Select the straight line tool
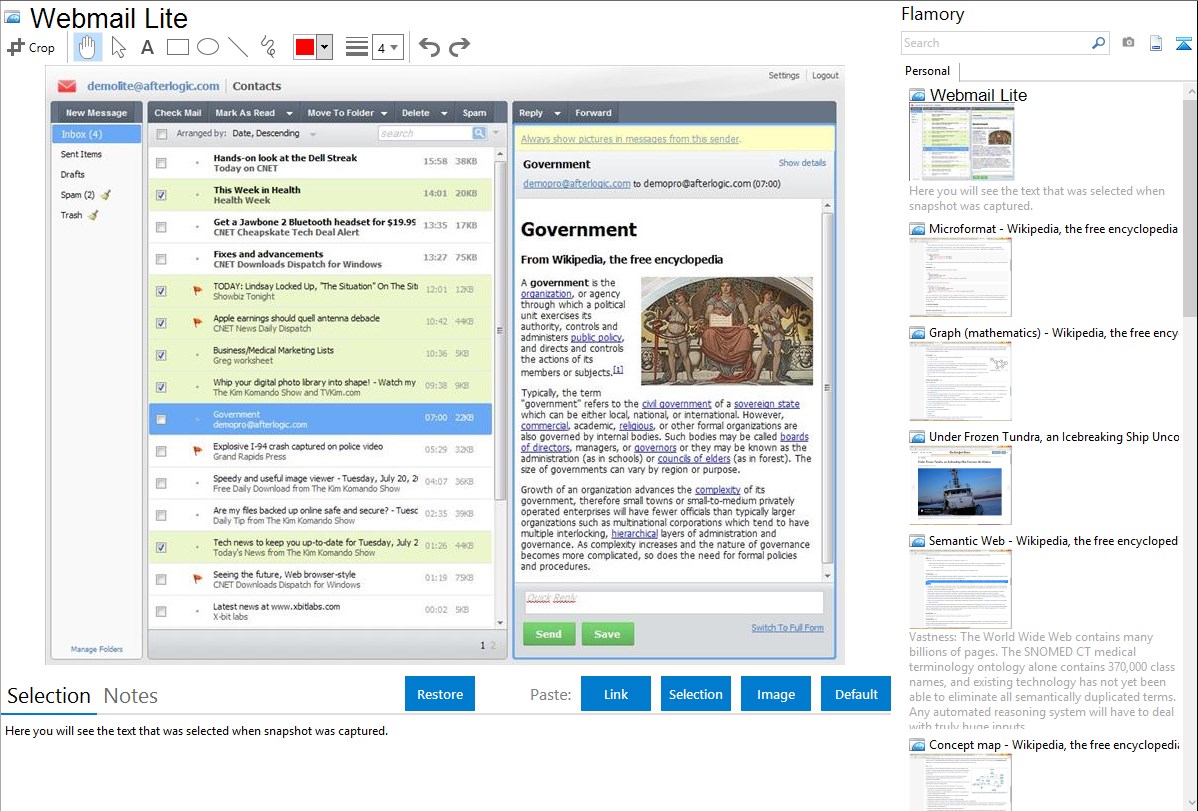This screenshot has height=811, width=1198. point(238,47)
